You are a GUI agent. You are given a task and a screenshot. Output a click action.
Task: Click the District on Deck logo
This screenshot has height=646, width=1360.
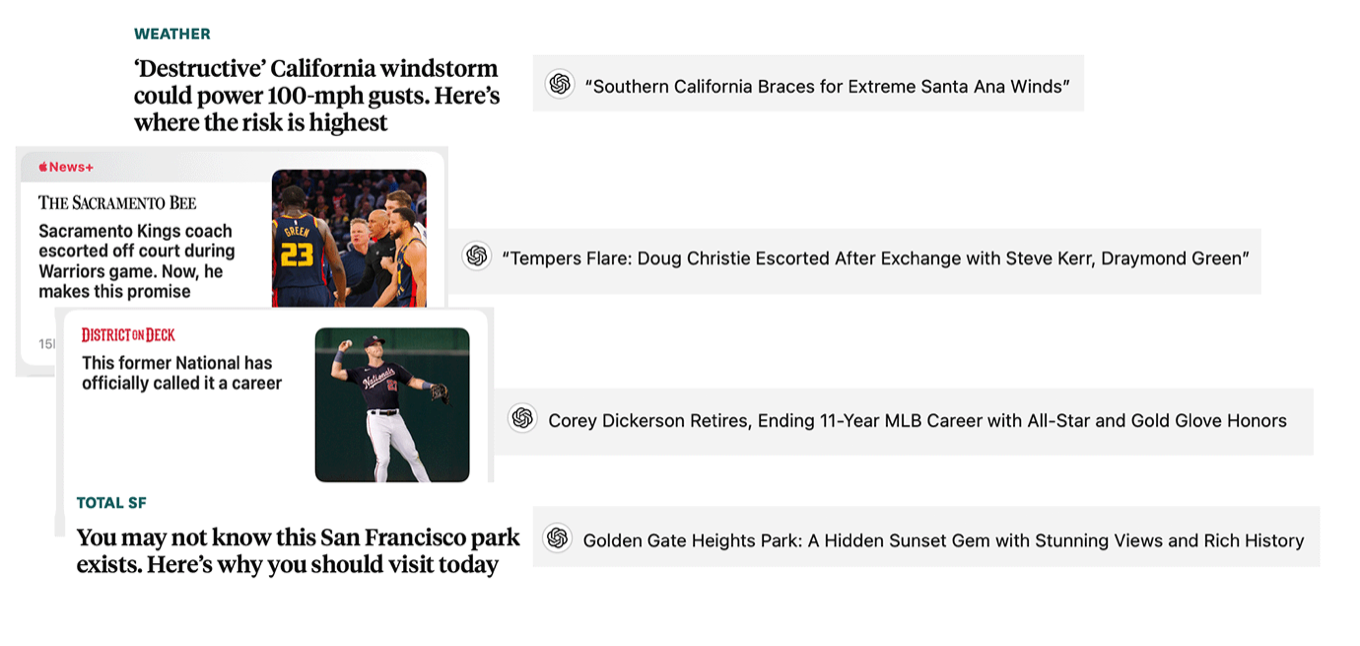point(128,335)
